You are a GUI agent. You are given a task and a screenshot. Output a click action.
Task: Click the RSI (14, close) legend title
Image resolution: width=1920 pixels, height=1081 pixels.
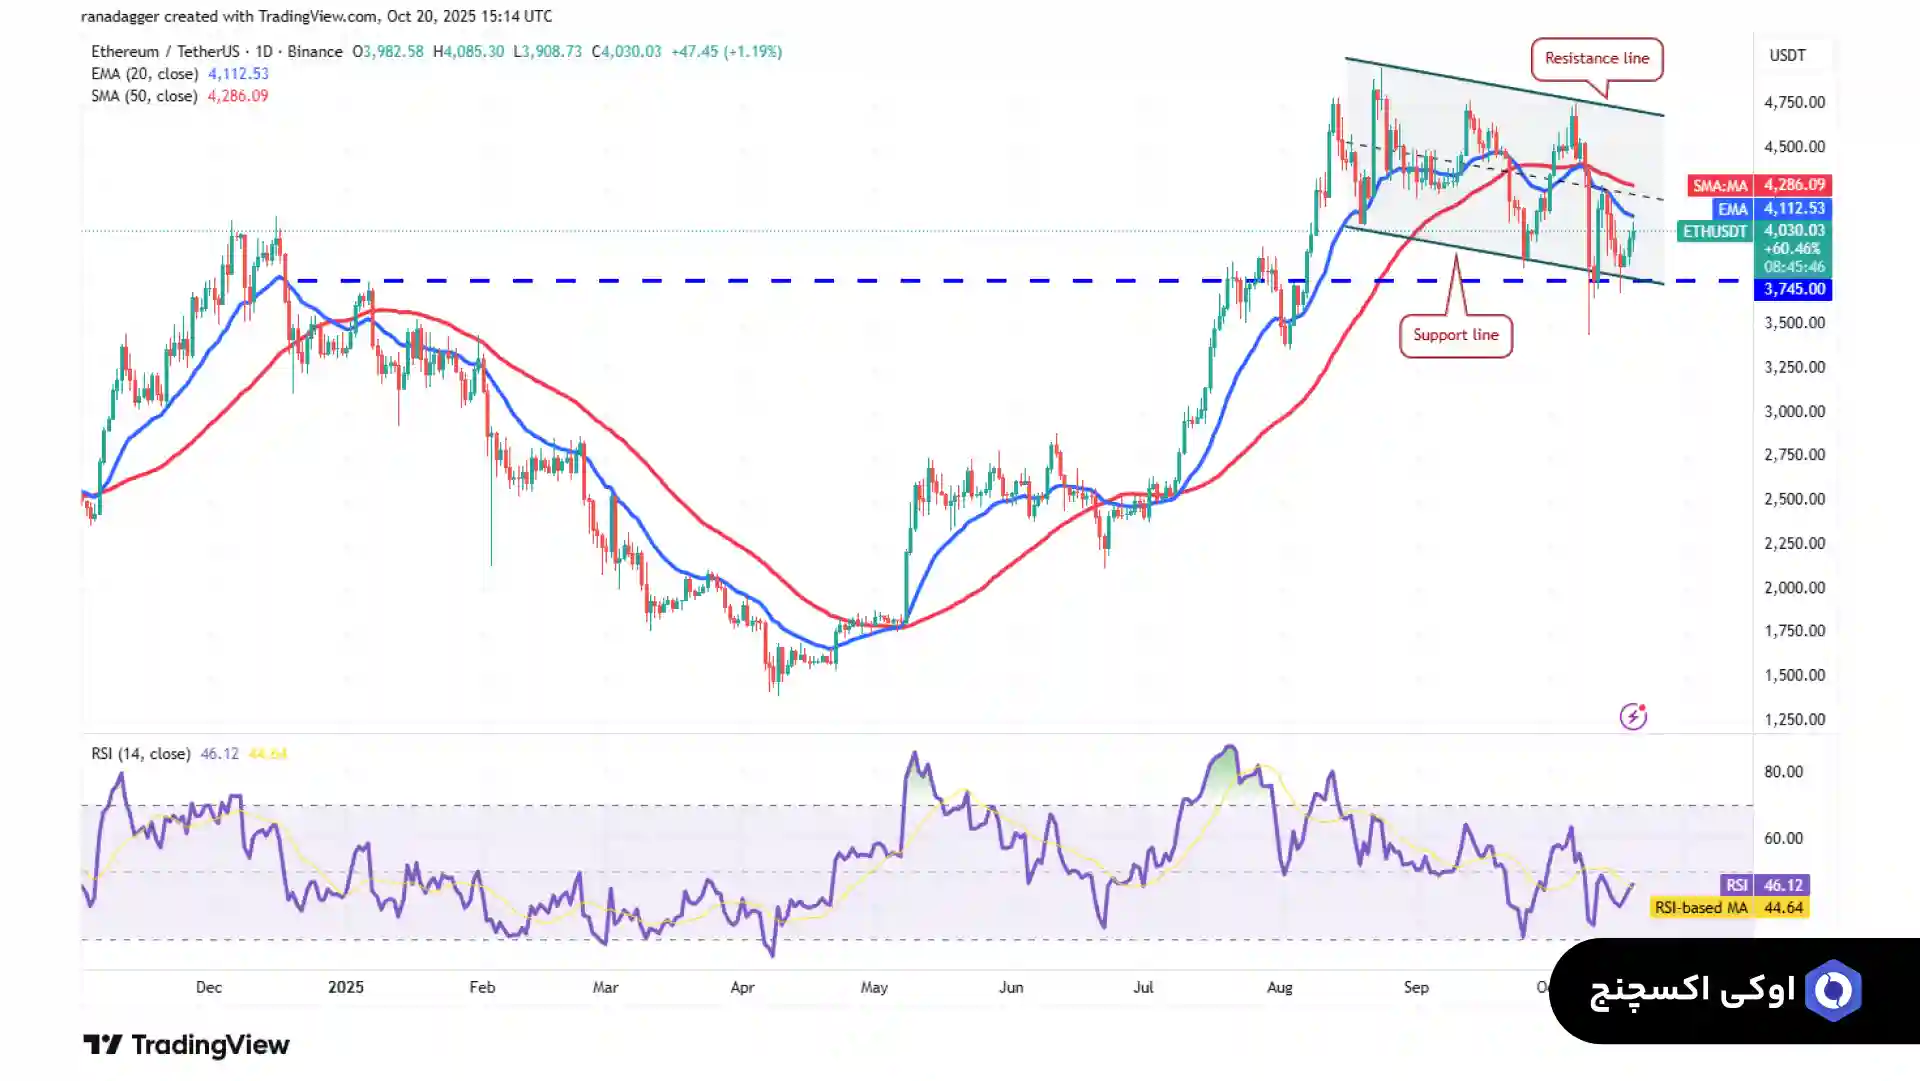[x=140, y=754]
